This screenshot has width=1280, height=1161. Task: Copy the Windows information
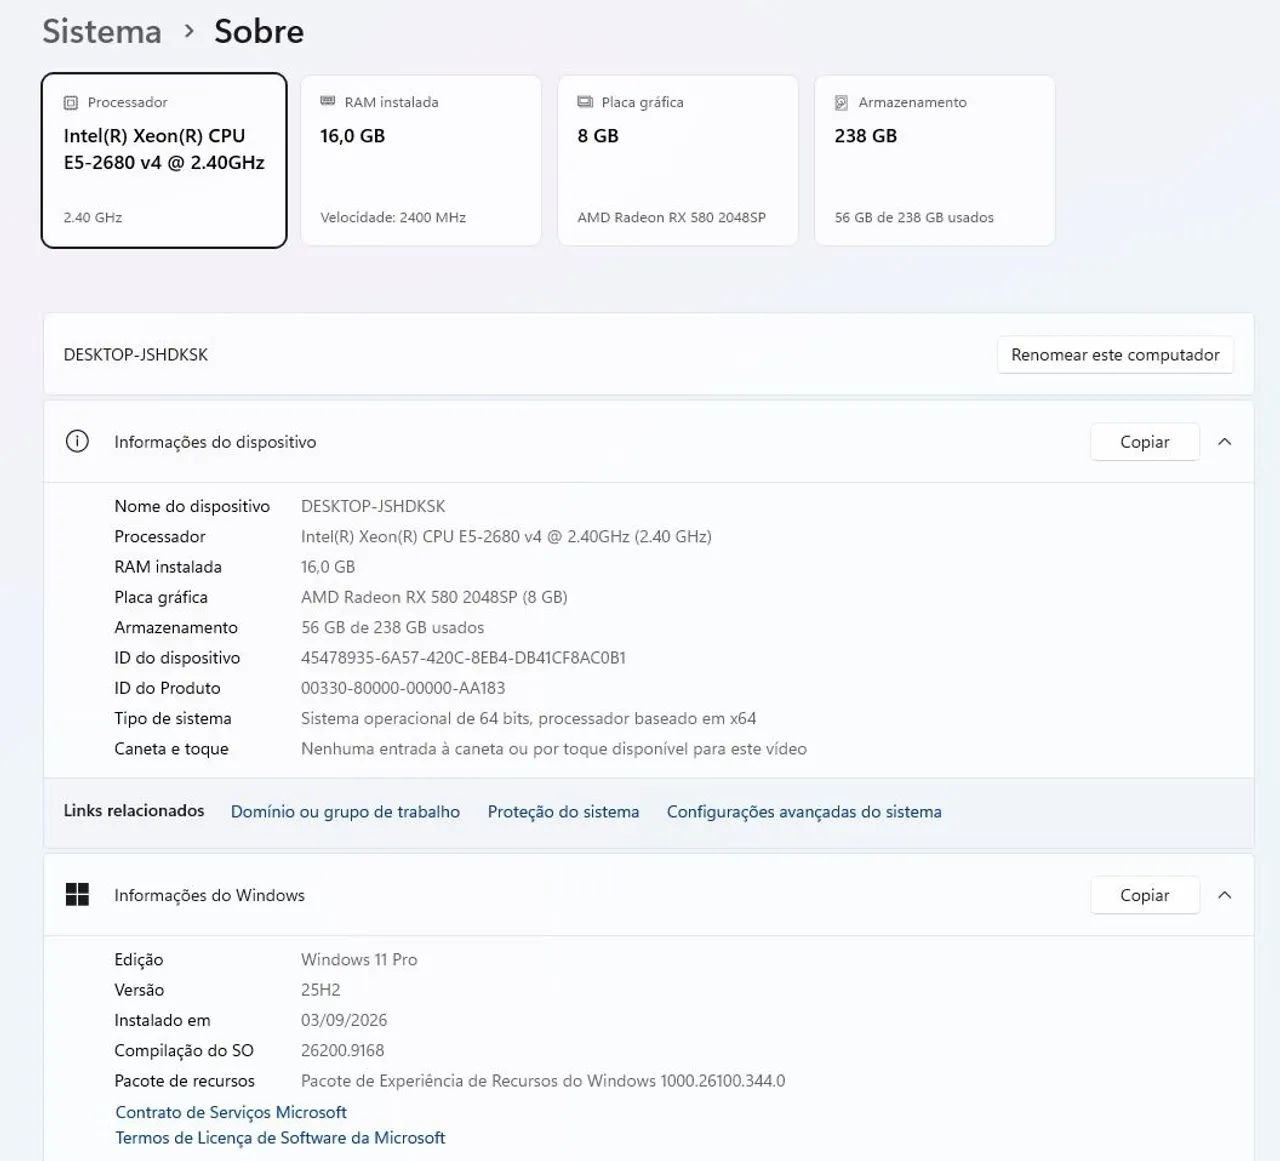pos(1144,895)
